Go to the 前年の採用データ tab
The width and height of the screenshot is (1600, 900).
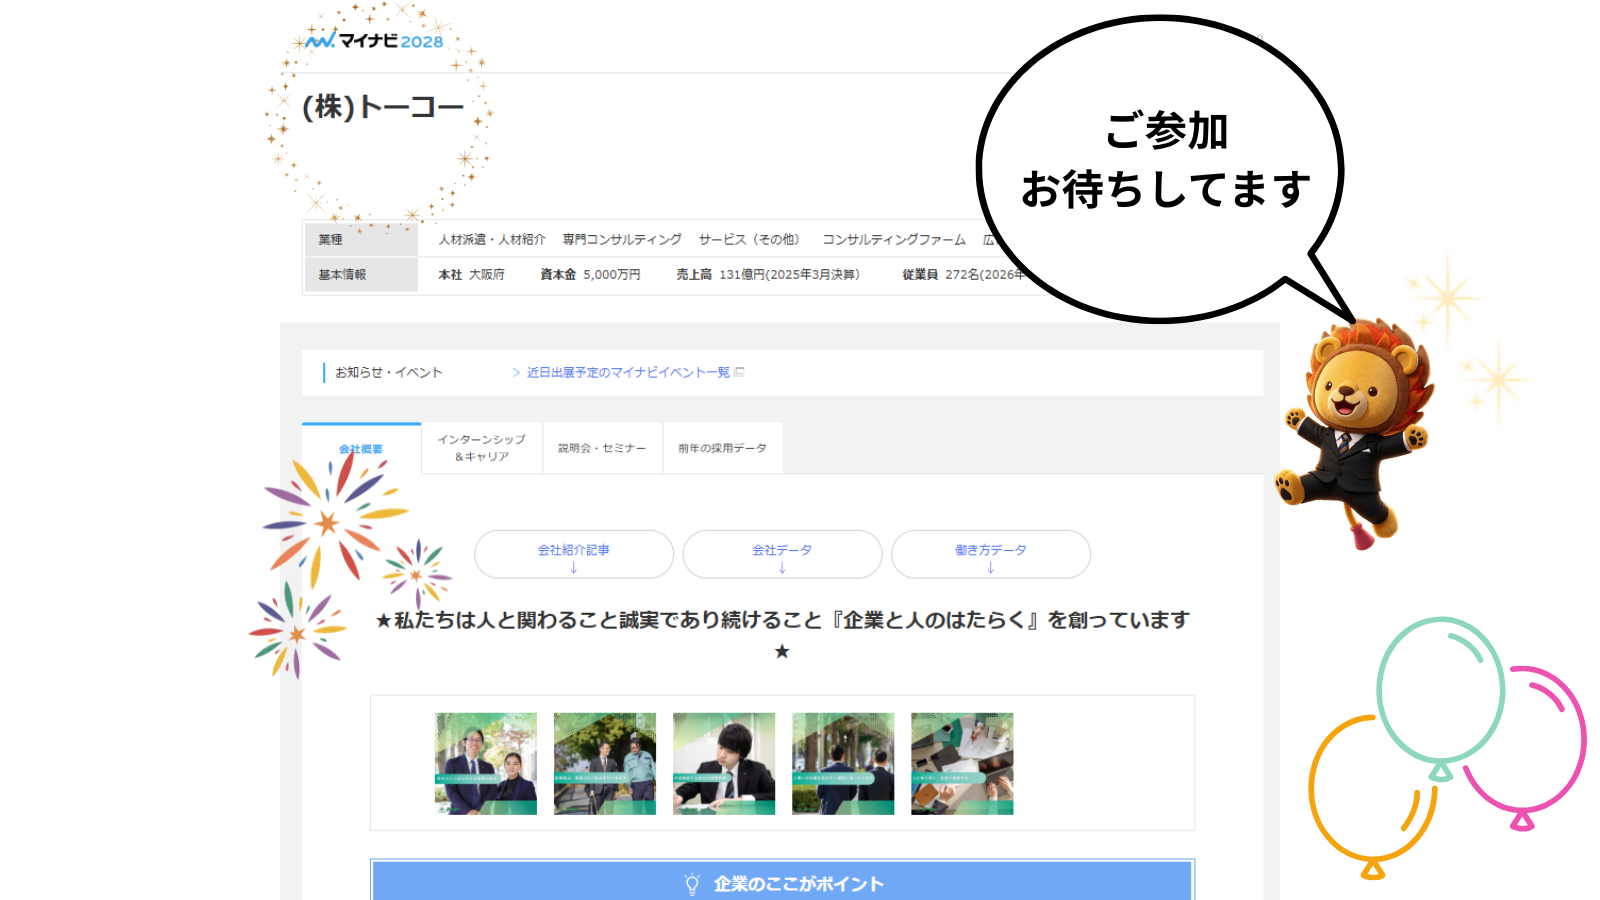722,448
